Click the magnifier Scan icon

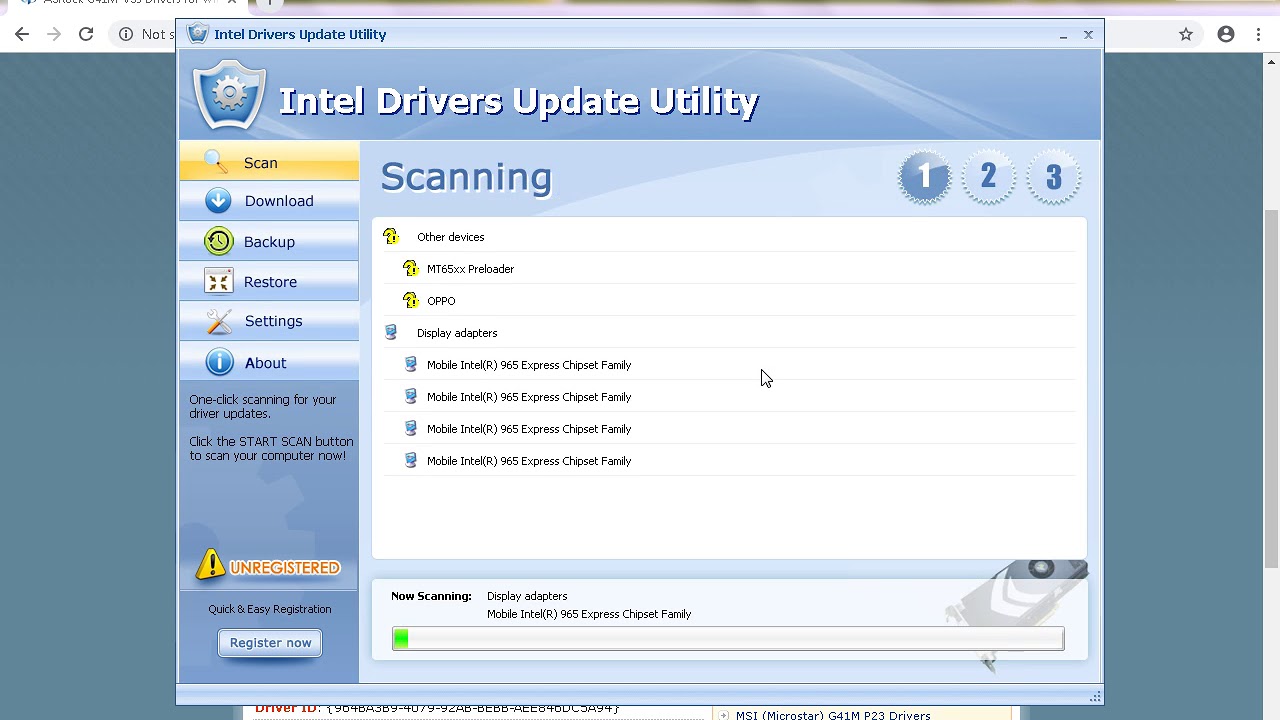[x=215, y=160]
